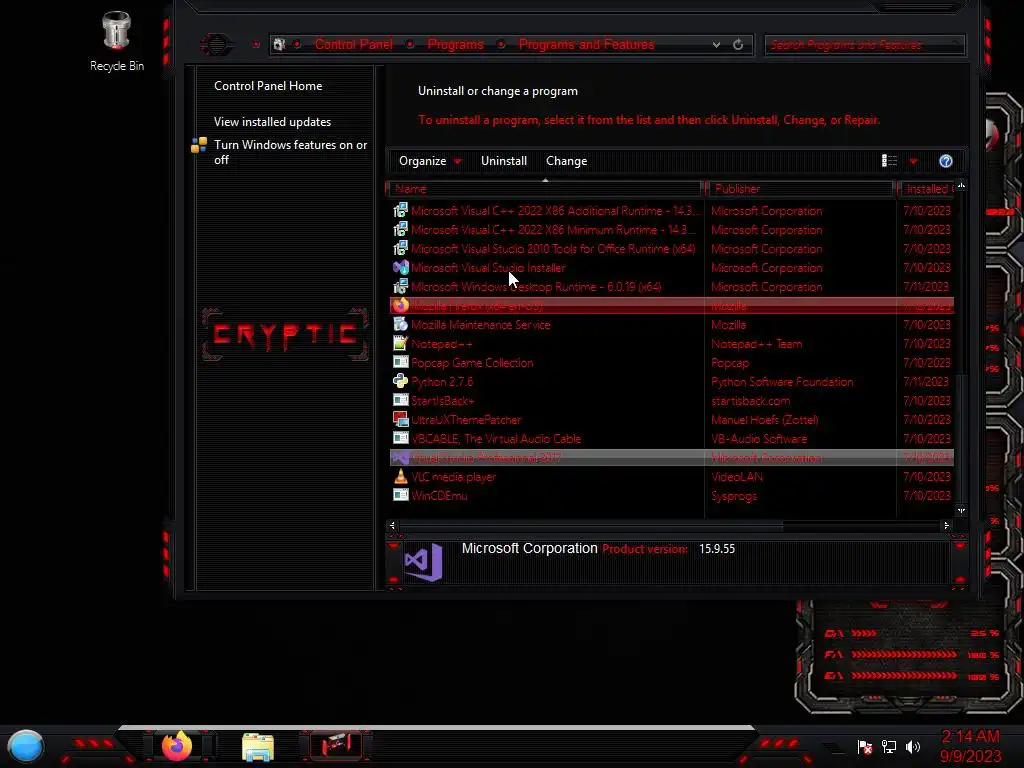The height and width of the screenshot is (768, 1024).
Task: Expand the address bar history dropdown
Action: 716,44
